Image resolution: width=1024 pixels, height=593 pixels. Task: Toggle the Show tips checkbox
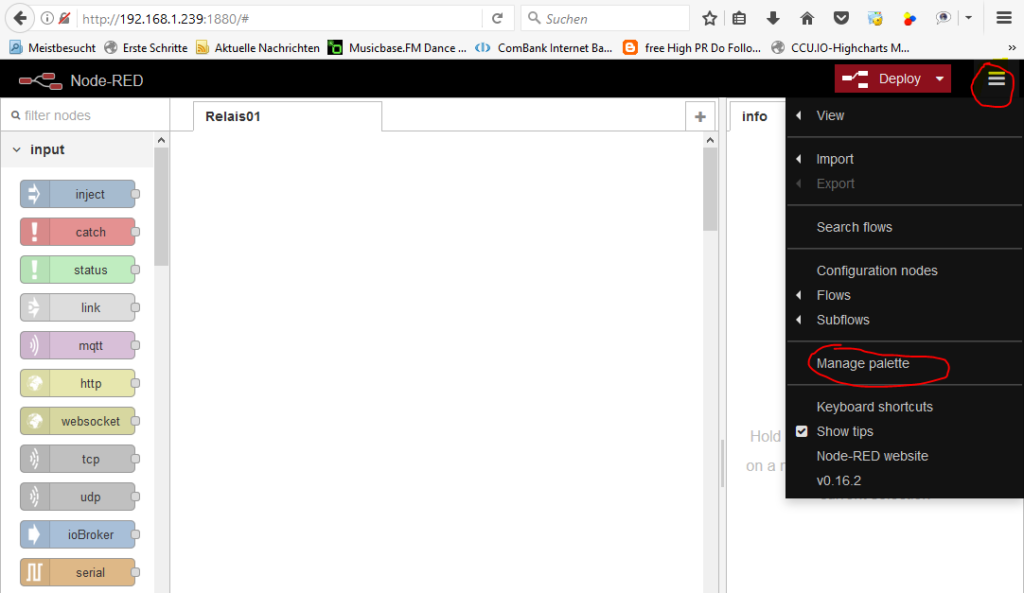pos(802,432)
